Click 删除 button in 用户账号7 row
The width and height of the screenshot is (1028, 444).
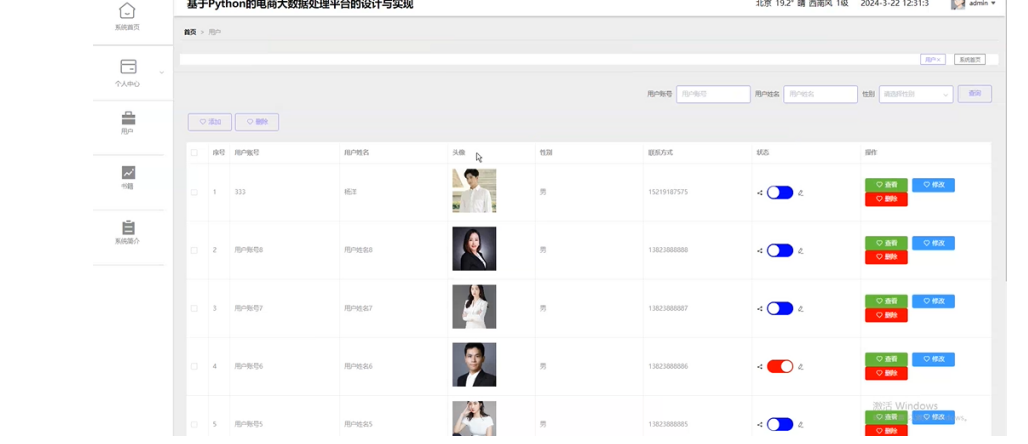click(886, 315)
